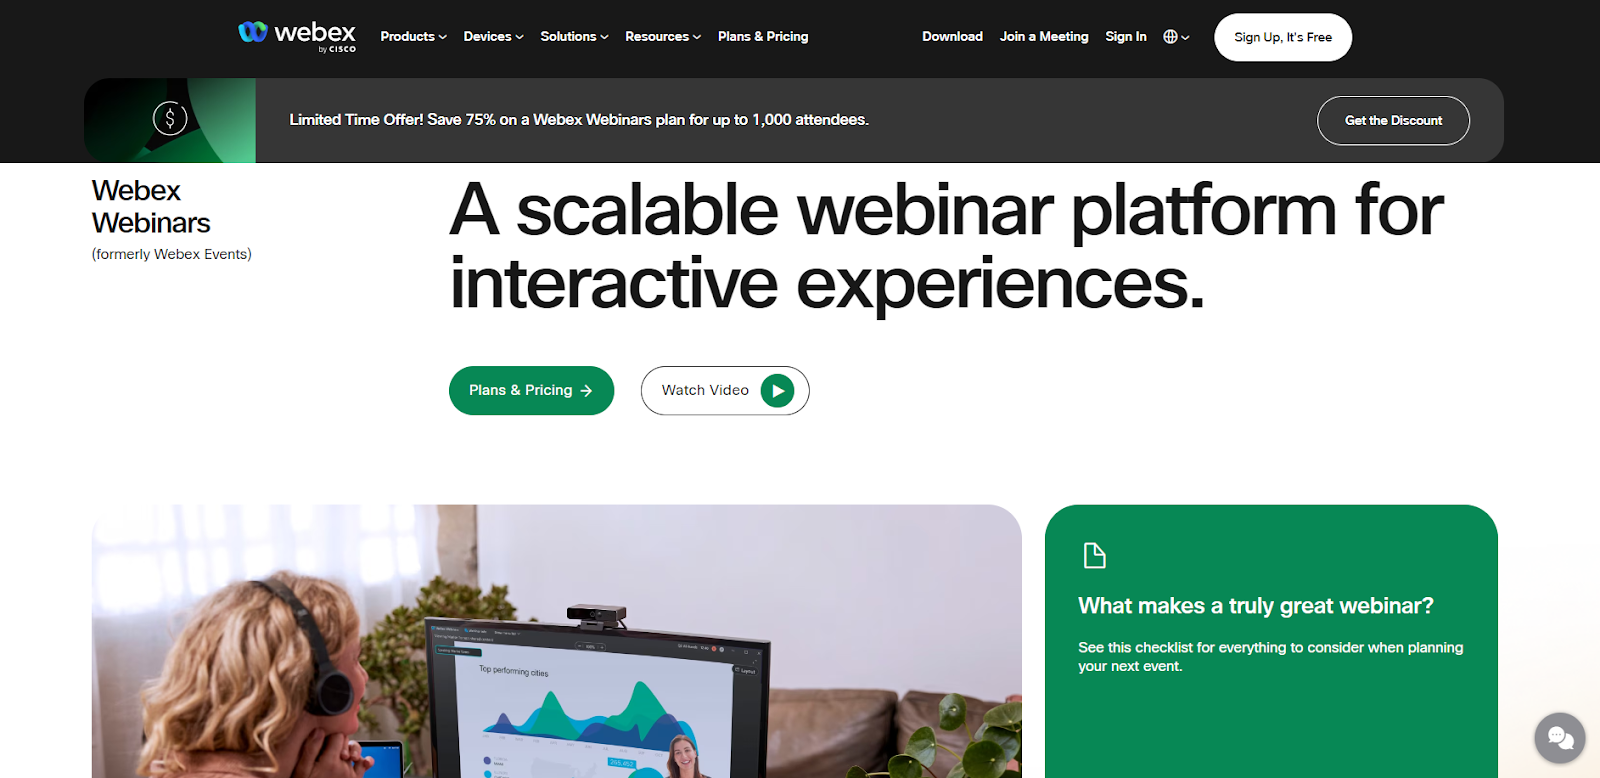Screen dimensions: 1600x778
Task: Click Get the Discount button
Action: click(1393, 120)
